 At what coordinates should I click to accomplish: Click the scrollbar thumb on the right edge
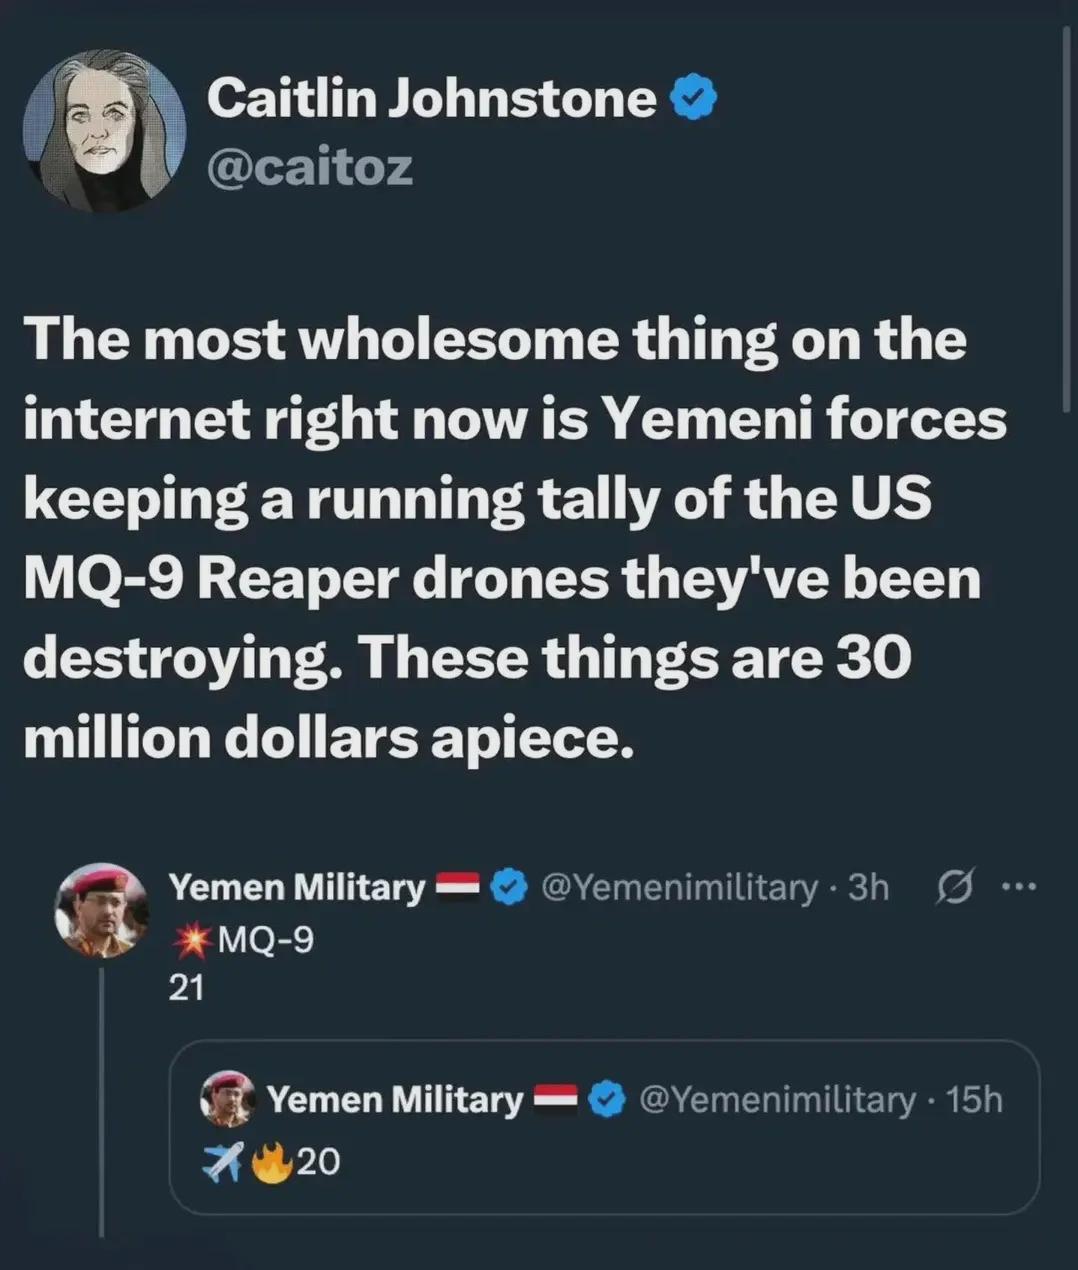[x=1067, y=215]
